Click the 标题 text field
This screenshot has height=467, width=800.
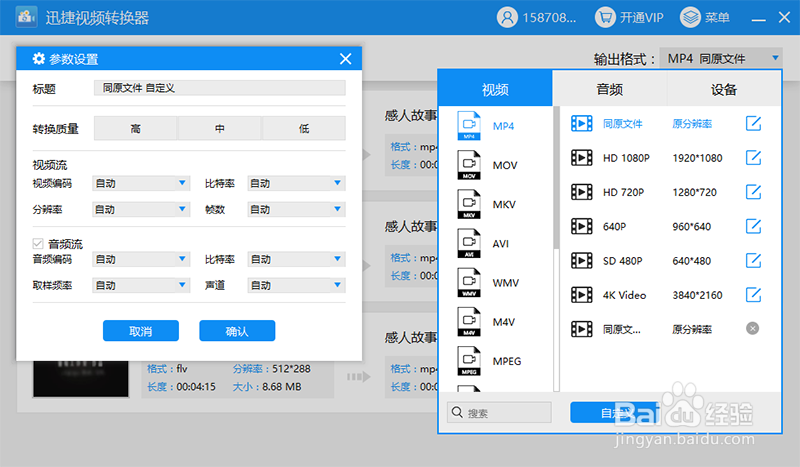coord(220,88)
